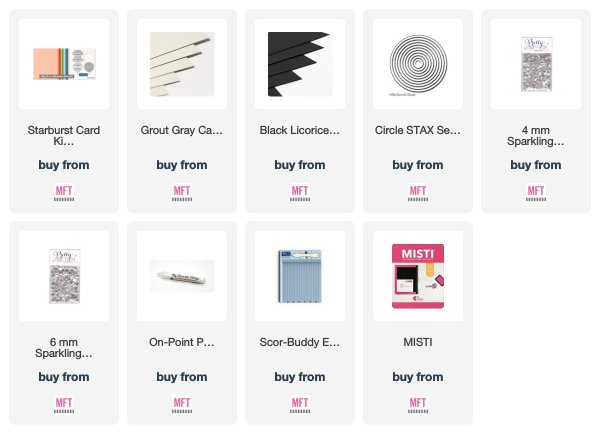
Task: Open the Grout Gray cardstock thumbnail
Action: (x=182, y=64)
